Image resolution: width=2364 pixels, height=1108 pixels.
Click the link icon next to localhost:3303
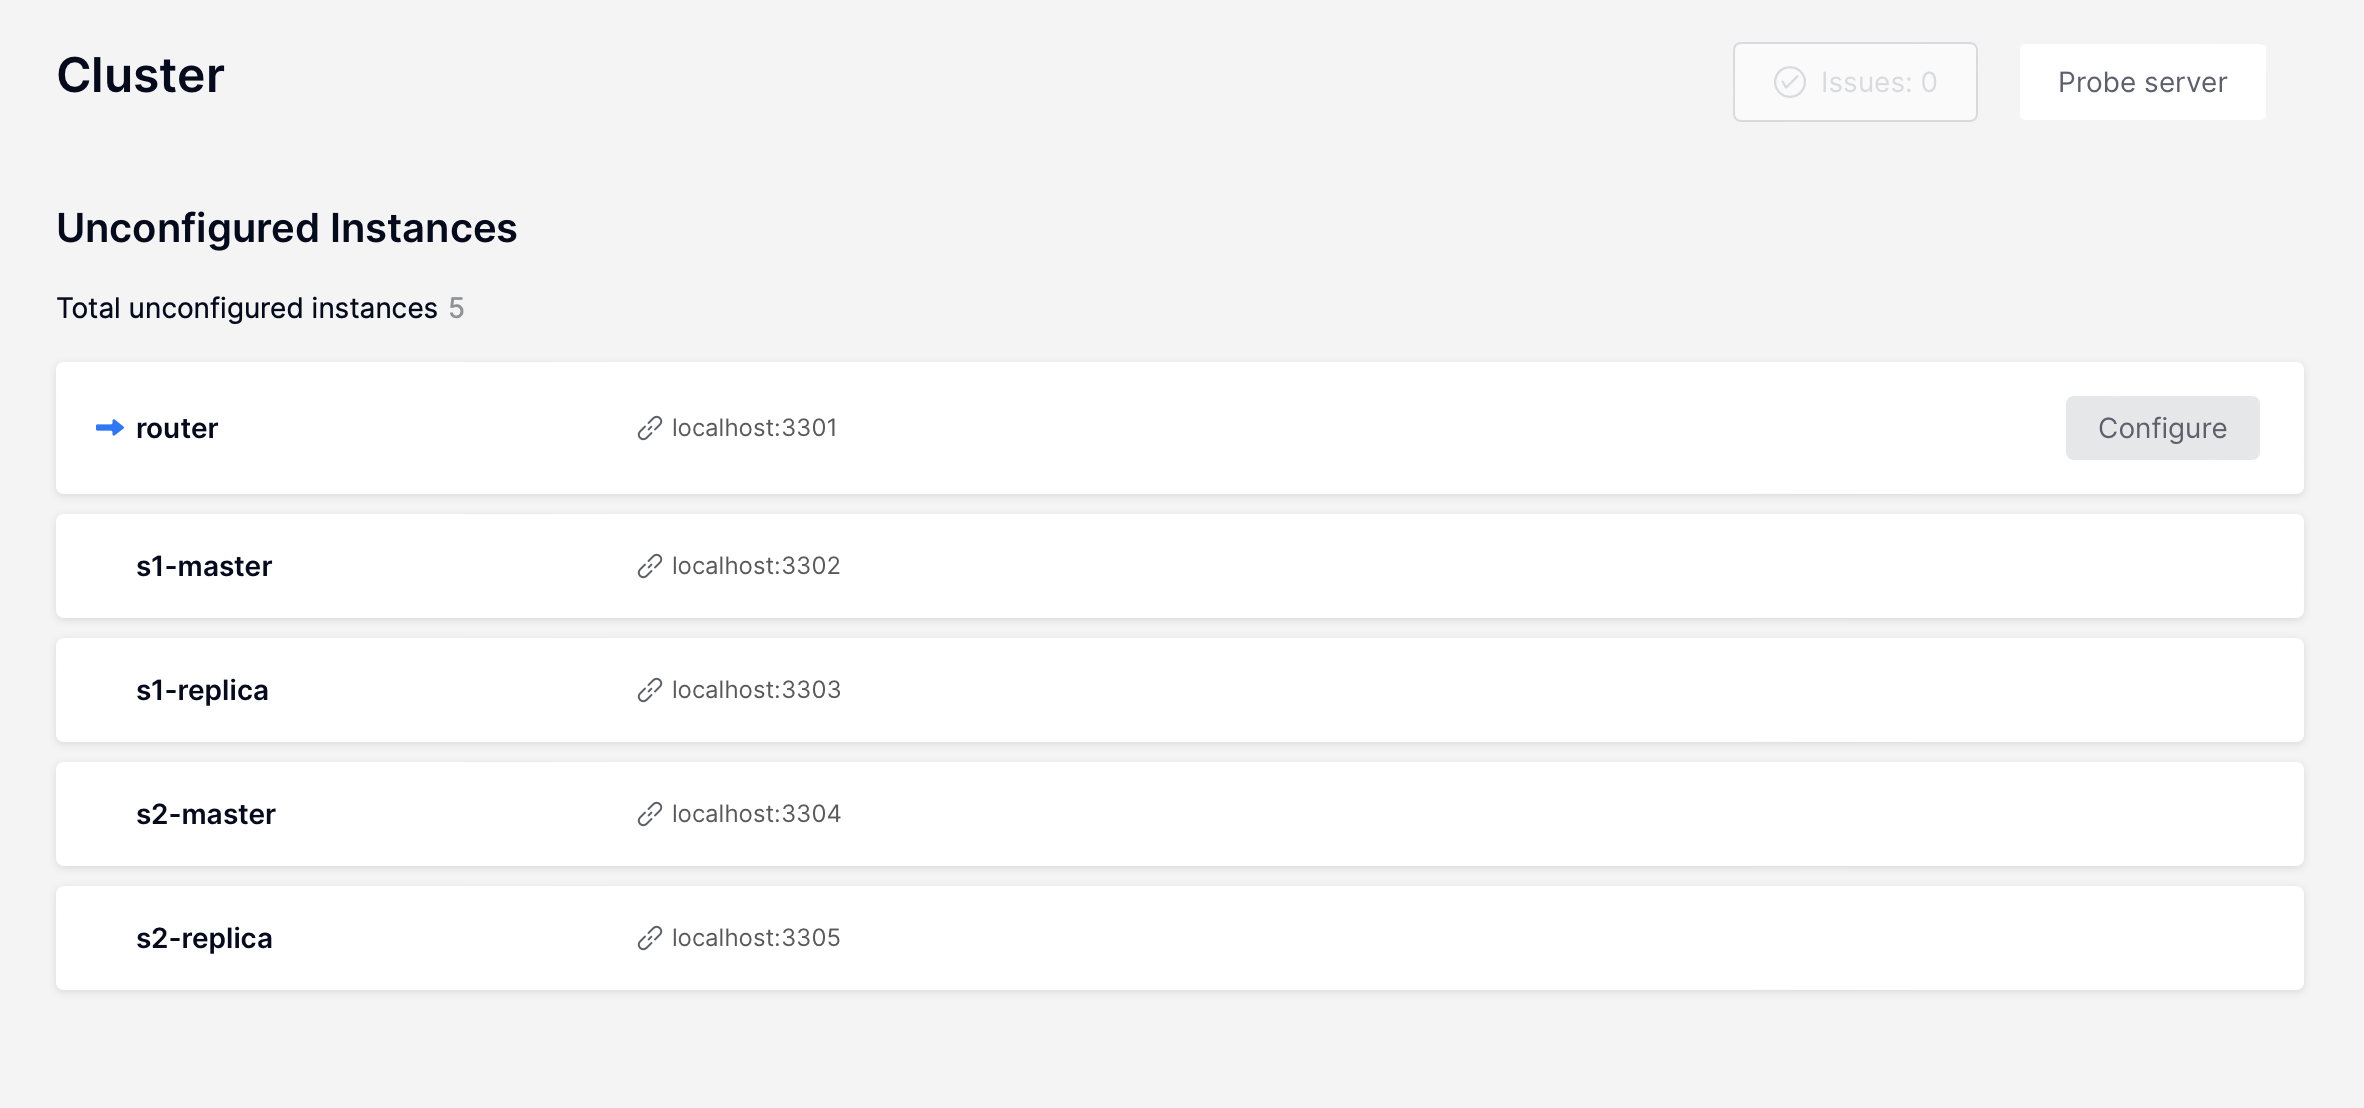click(650, 690)
